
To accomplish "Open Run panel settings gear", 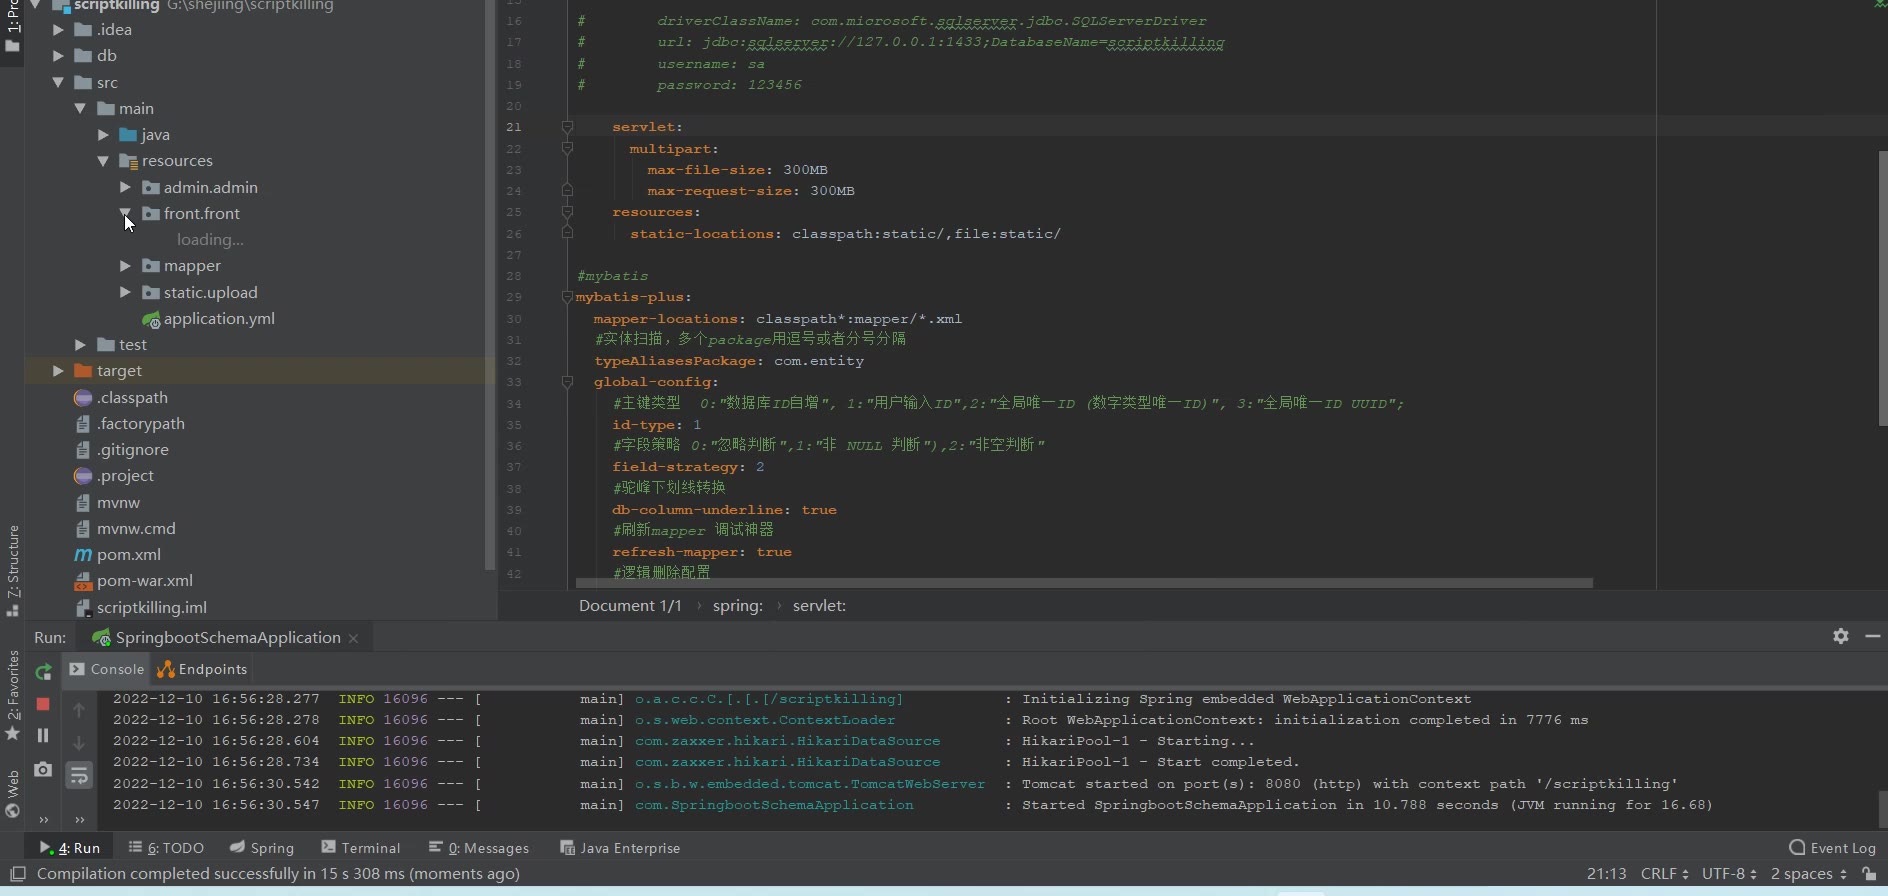I will 1840,636.
